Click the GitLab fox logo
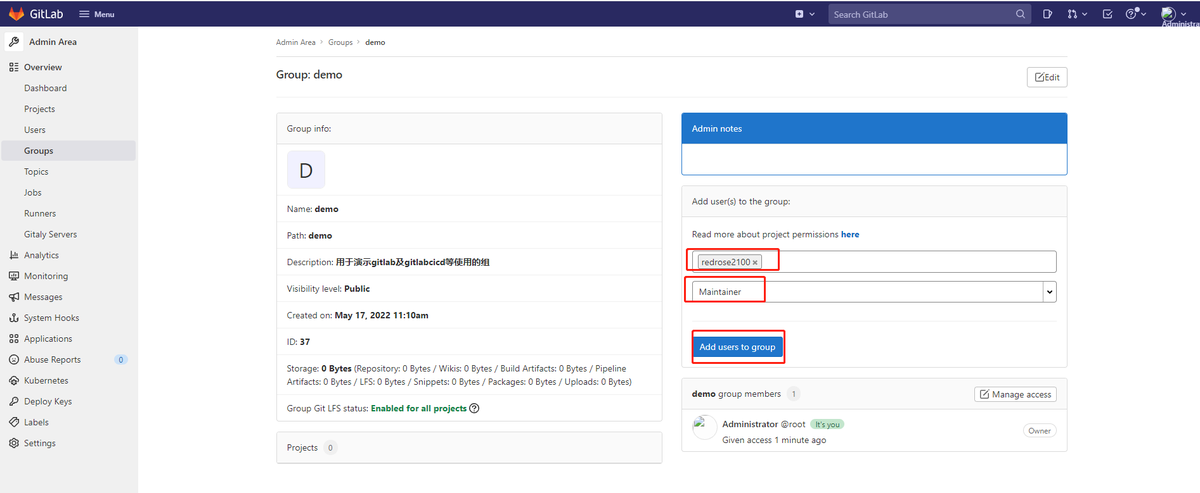This screenshot has width=1200, height=493. 17,14
